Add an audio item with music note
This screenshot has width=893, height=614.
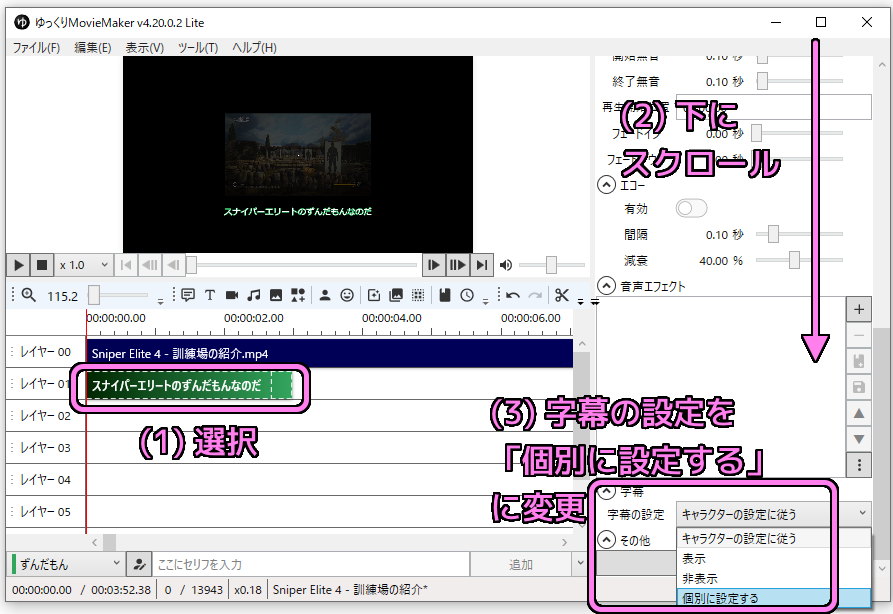pyautogui.click(x=254, y=295)
